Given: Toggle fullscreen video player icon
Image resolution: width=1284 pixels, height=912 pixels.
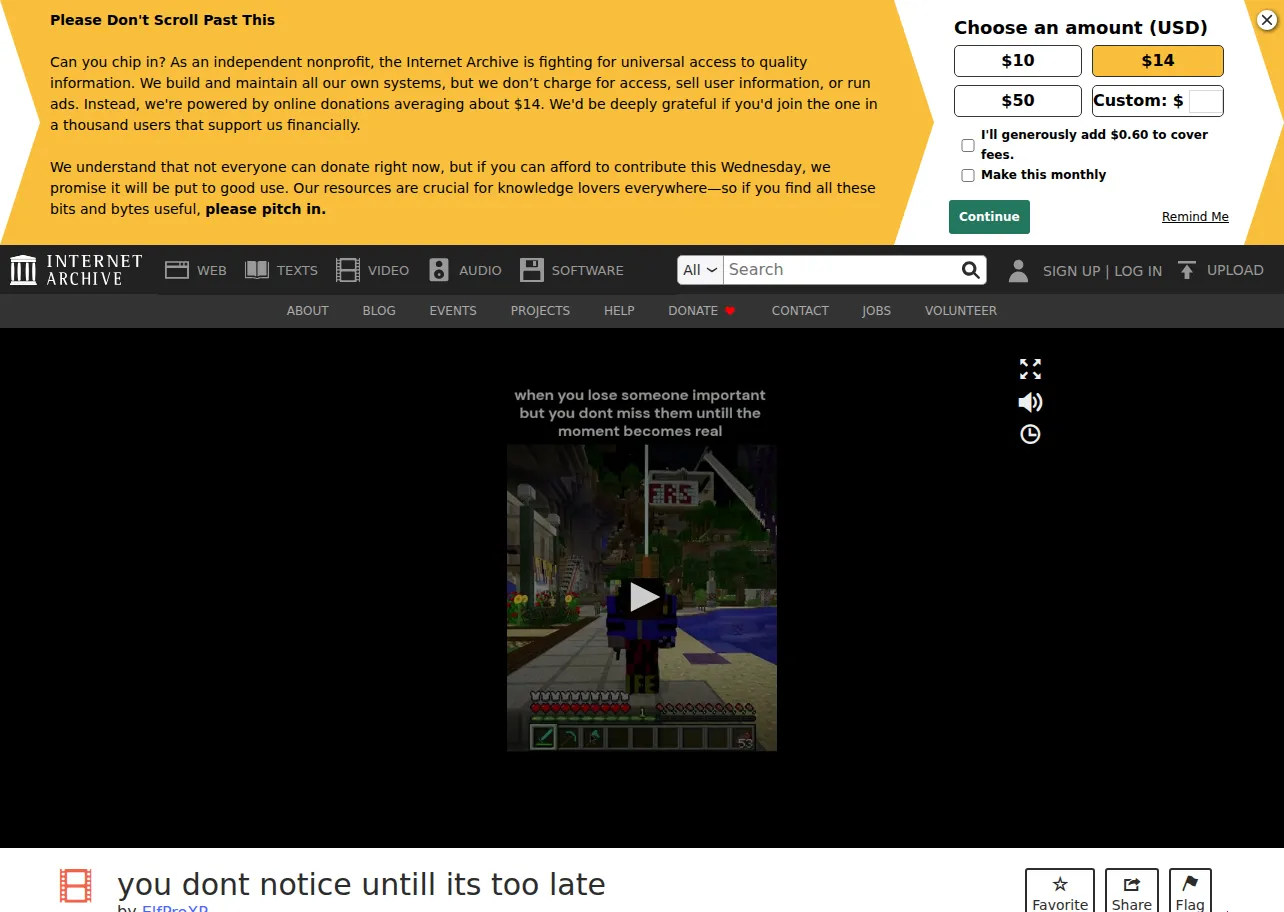Looking at the screenshot, I should click(x=1030, y=369).
